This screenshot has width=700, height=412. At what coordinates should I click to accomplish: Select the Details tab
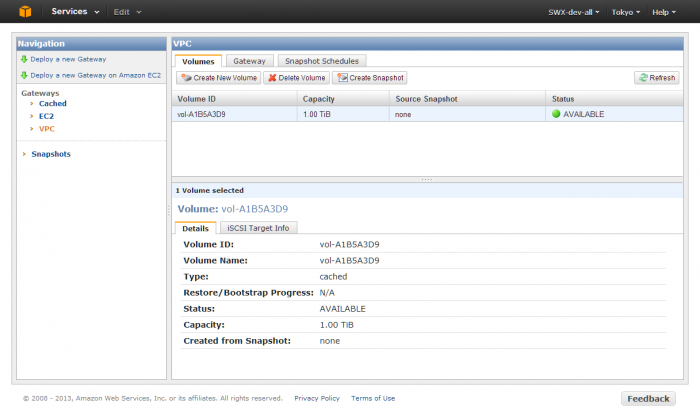pos(196,228)
